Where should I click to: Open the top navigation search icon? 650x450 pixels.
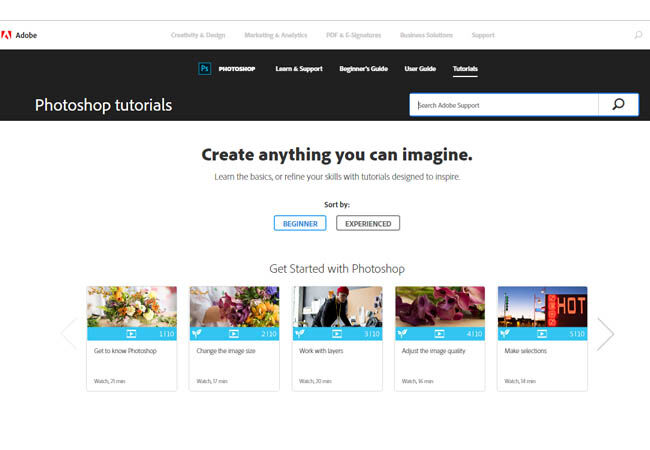point(638,35)
